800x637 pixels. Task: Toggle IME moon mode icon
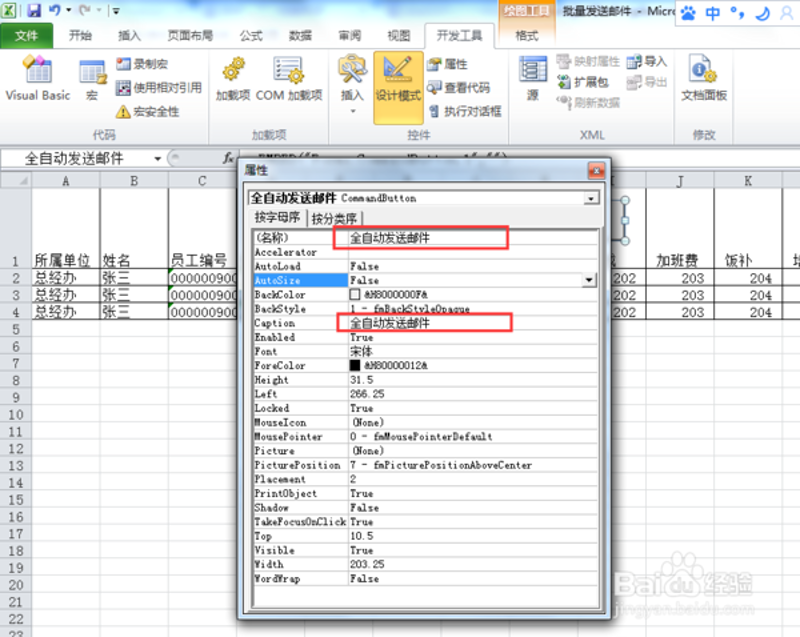[762, 13]
